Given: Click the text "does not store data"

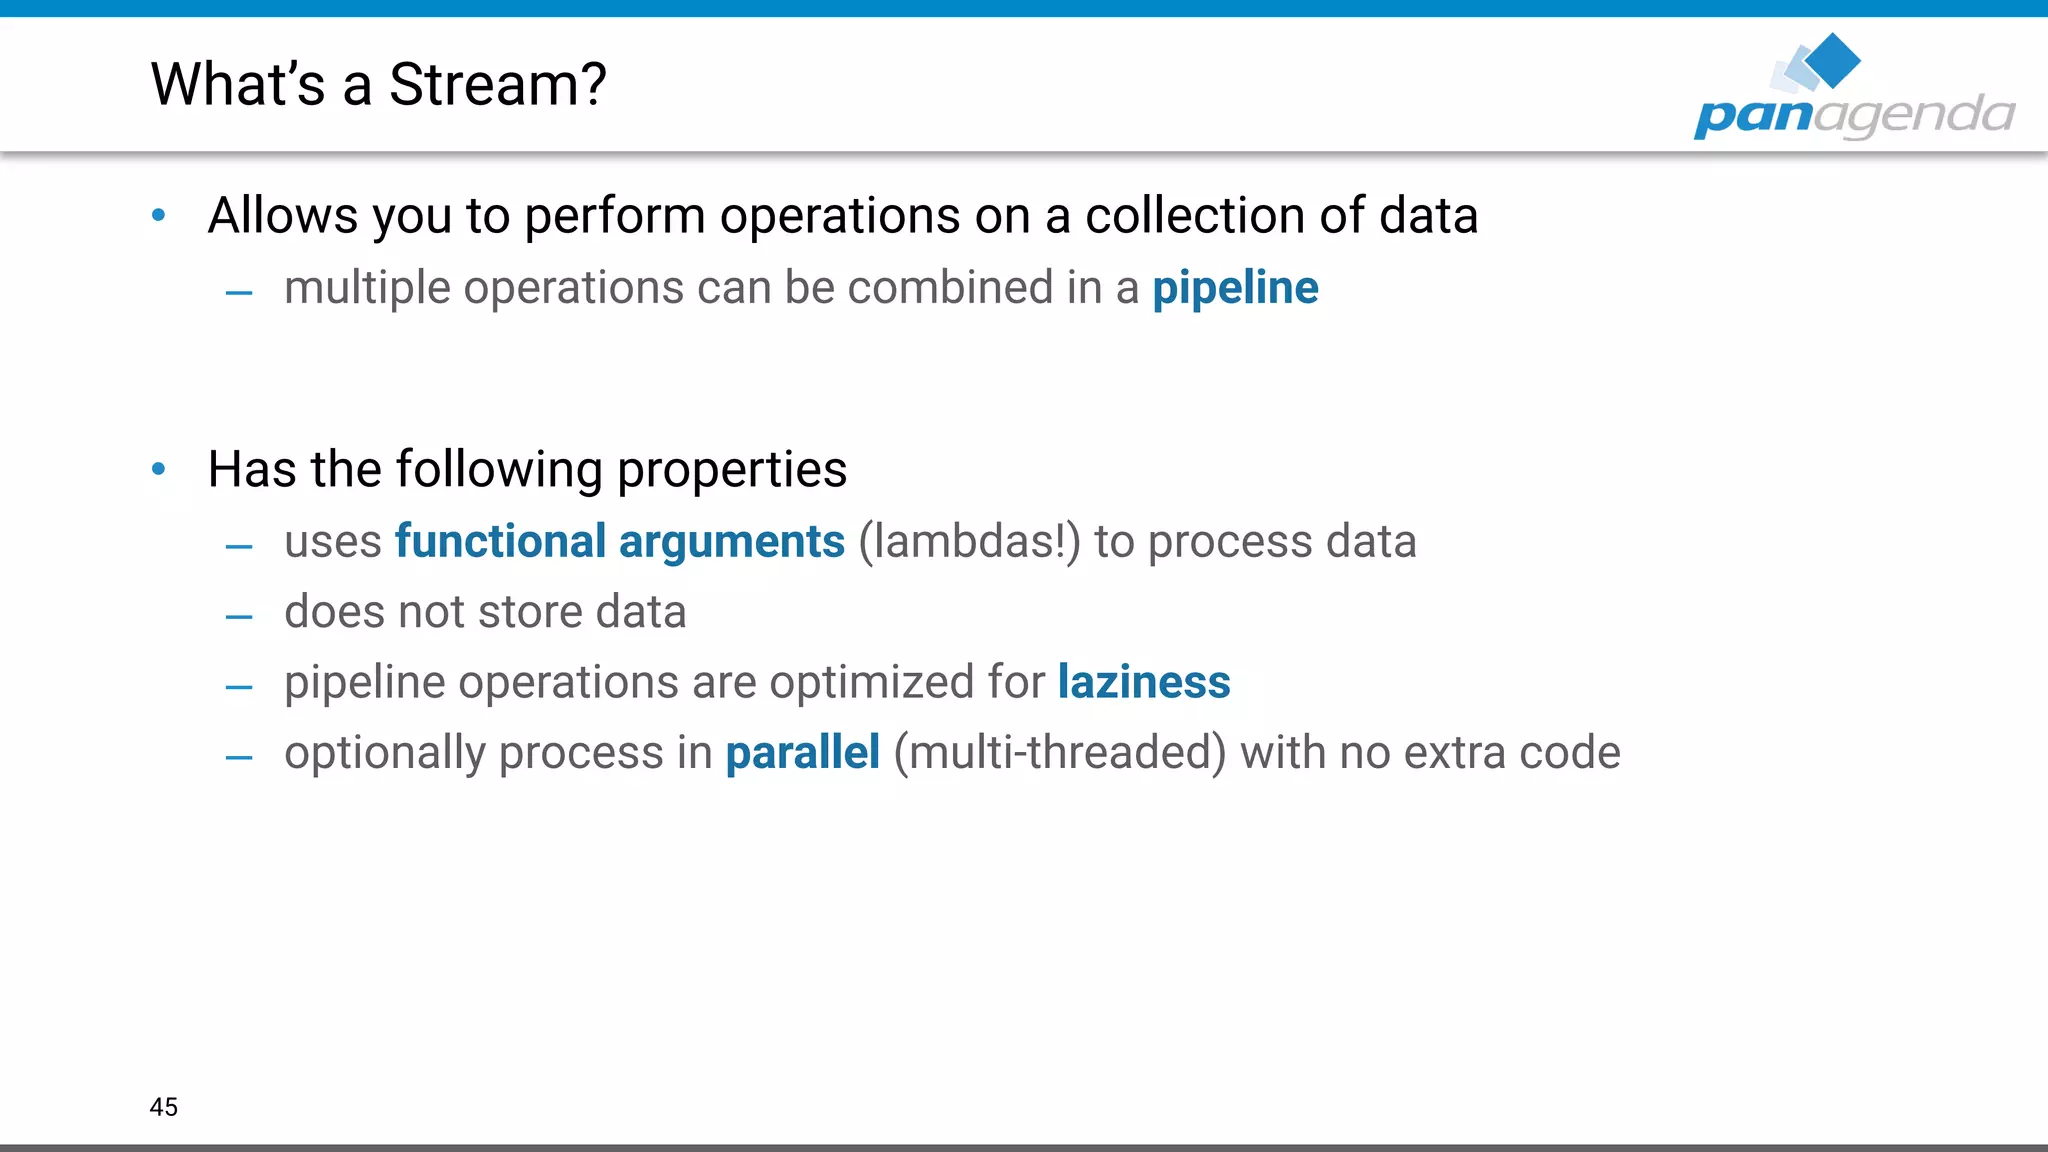Looking at the screenshot, I should tap(485, 612).
